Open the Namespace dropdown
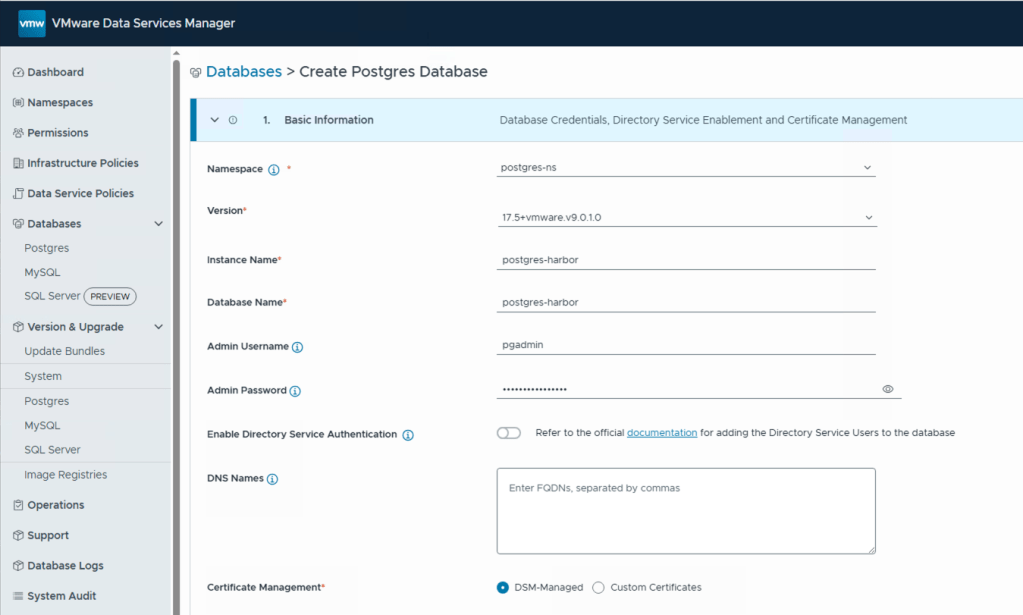1023x615 pixels. [686, 168]
